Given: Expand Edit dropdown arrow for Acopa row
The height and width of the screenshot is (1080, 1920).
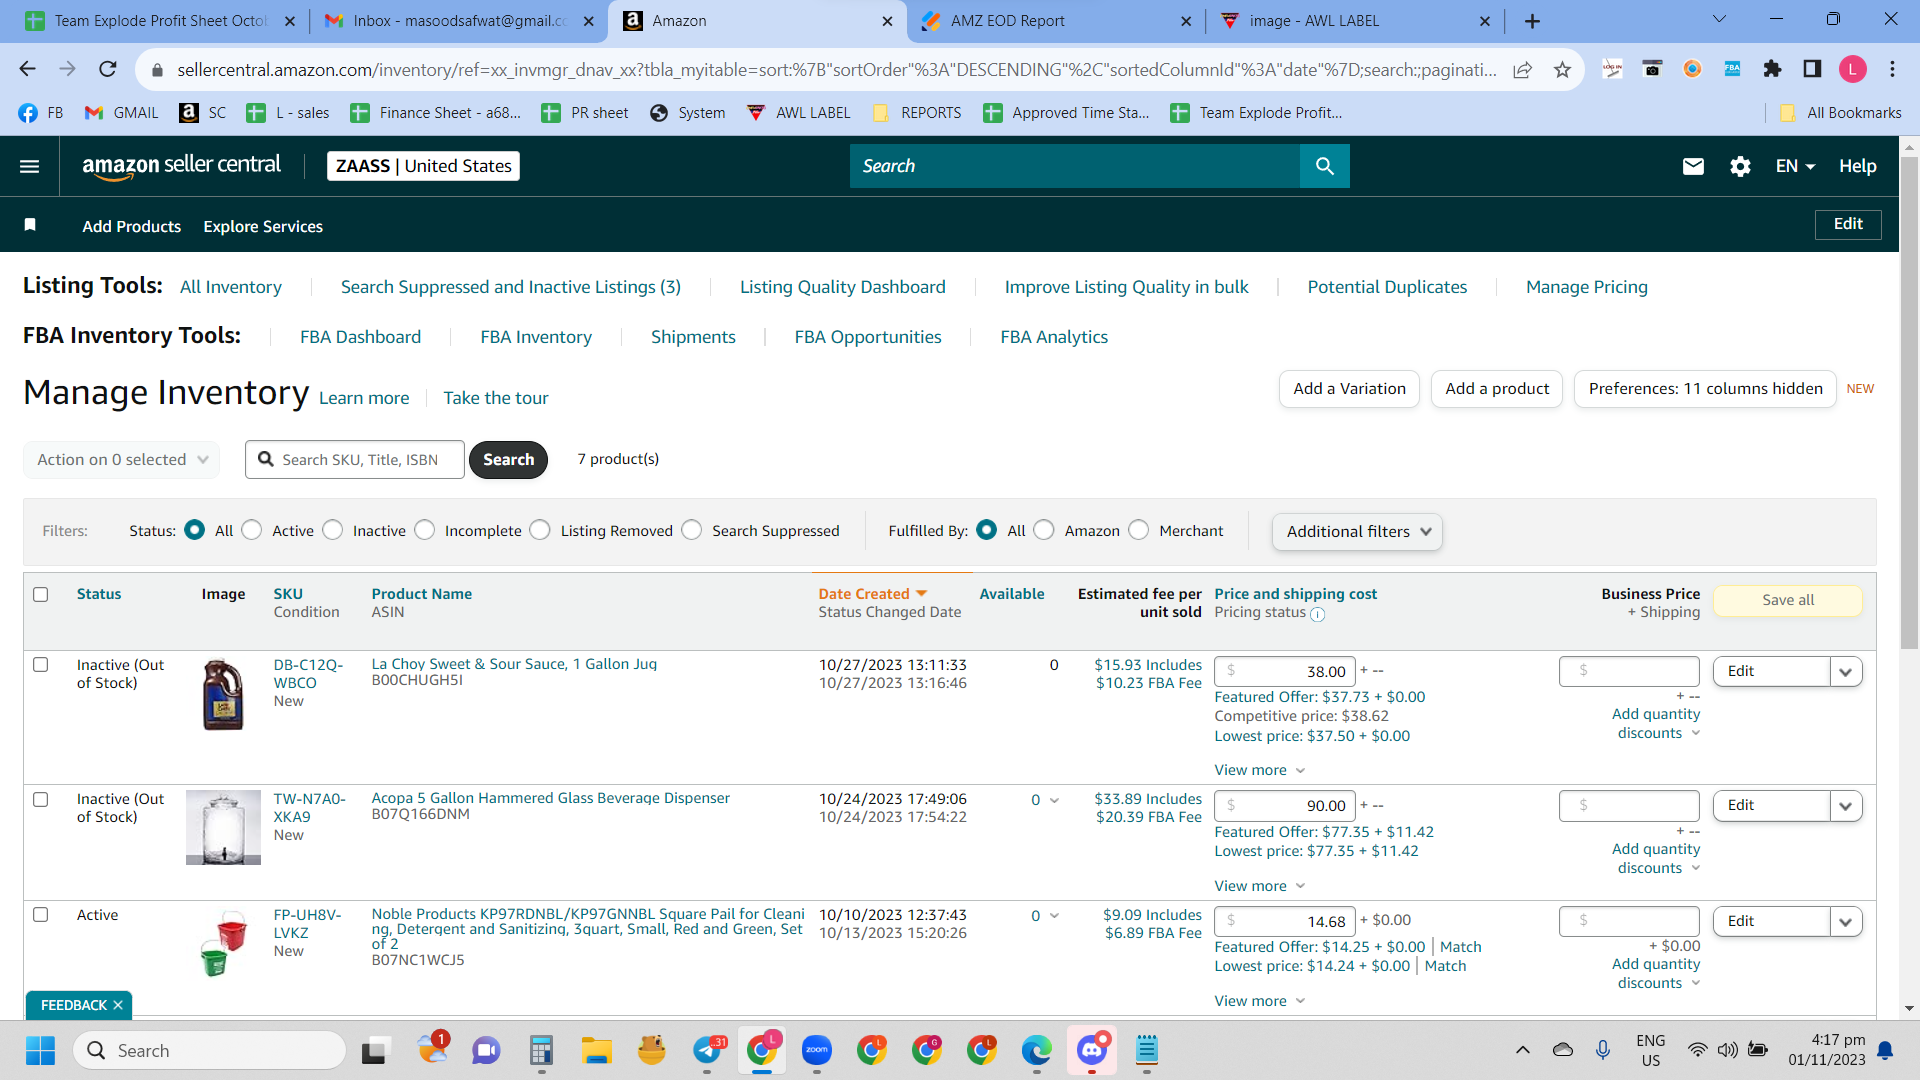Looking at the screenshot, I should tap(1846, 806).
